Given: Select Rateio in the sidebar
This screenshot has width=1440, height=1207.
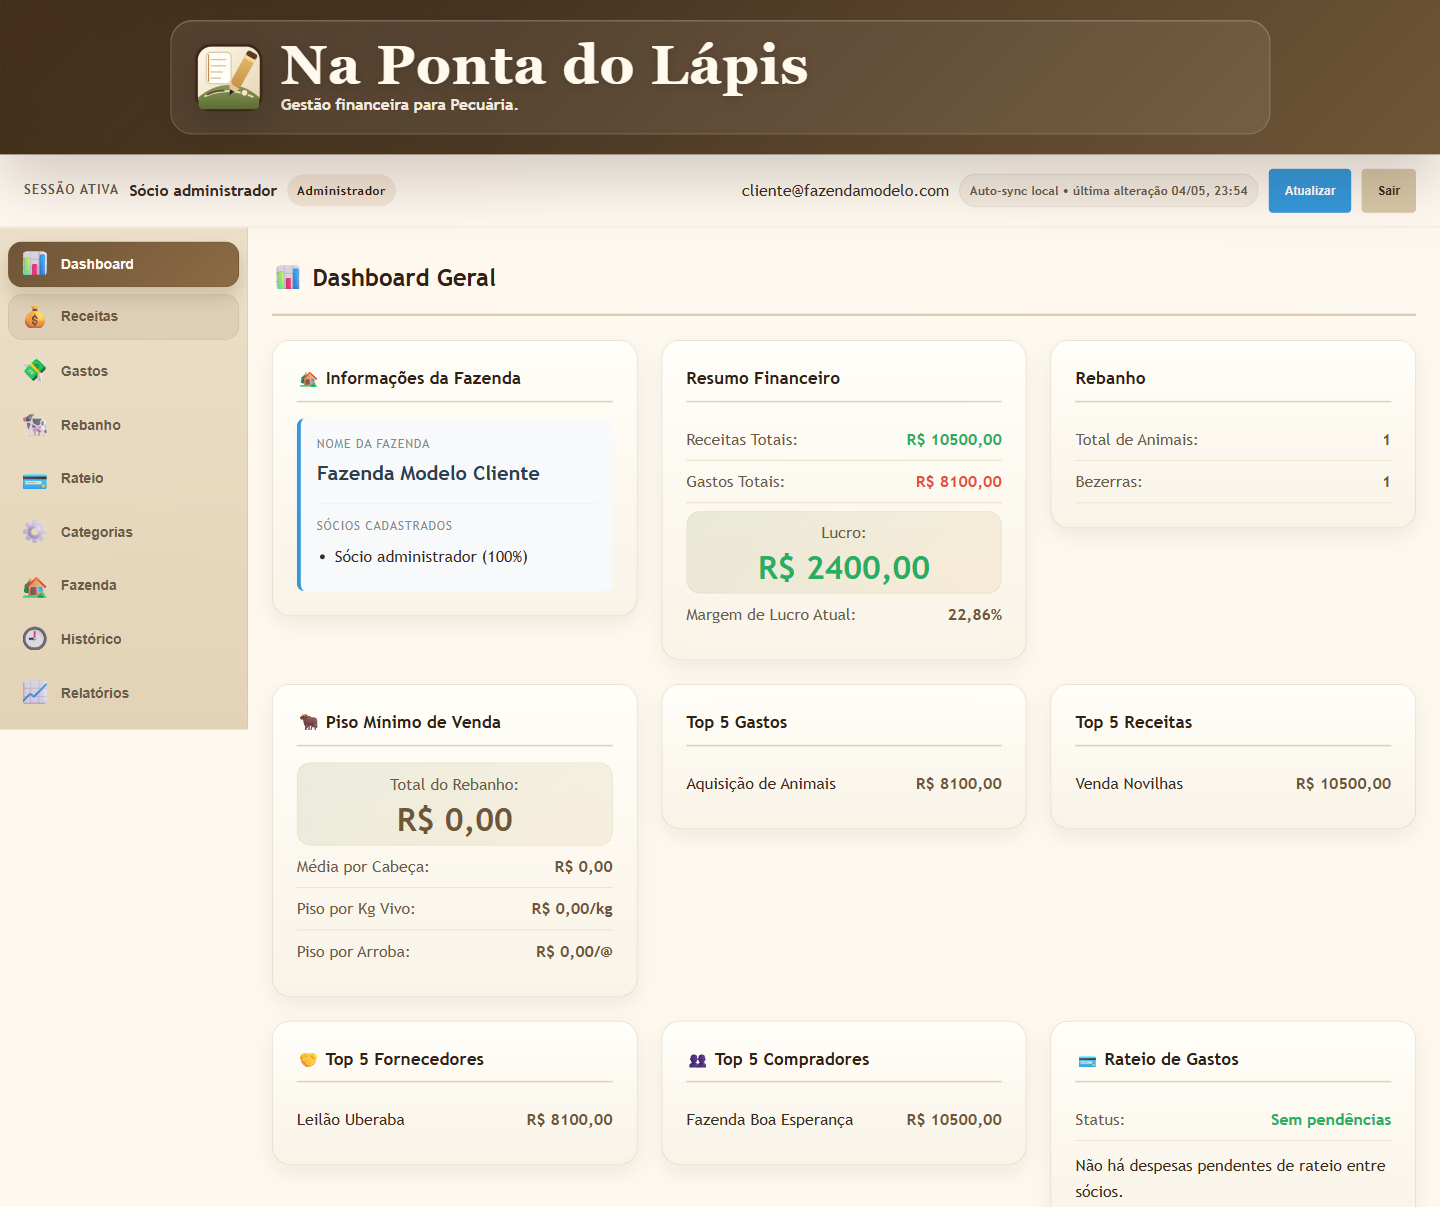Looking at the screenshot, I should (123, 478).
